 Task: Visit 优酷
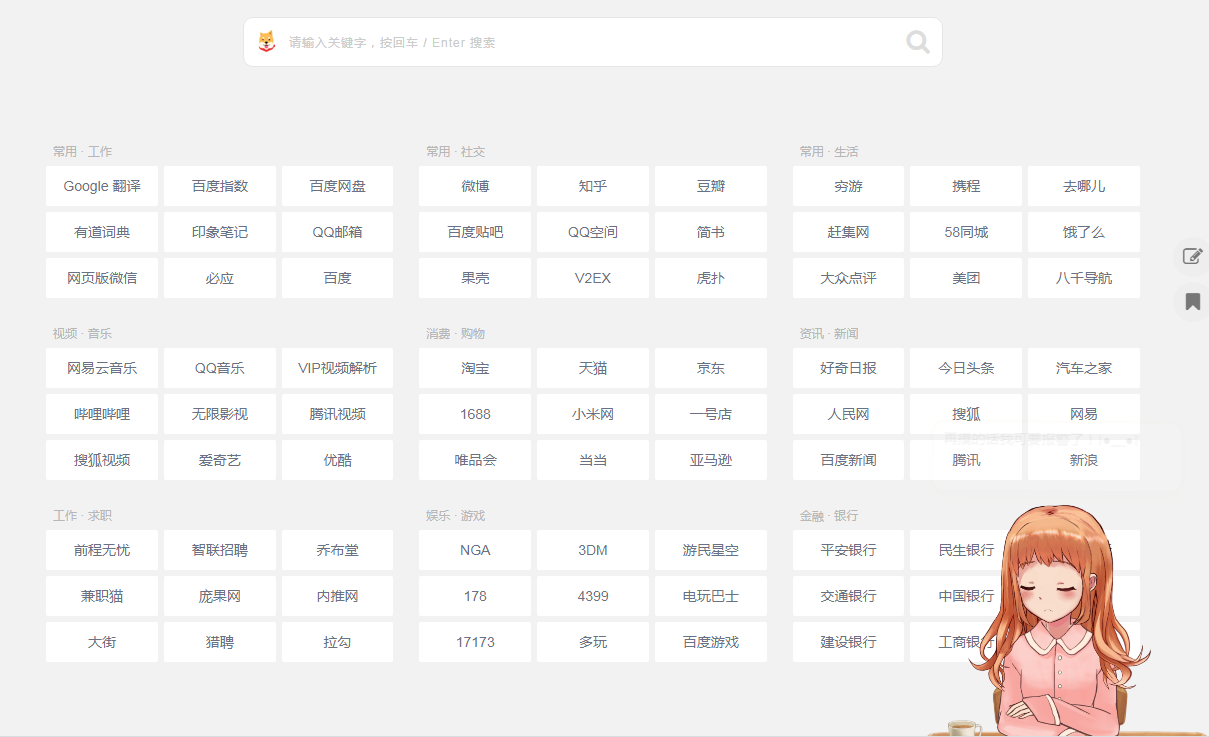click(338, 460)
